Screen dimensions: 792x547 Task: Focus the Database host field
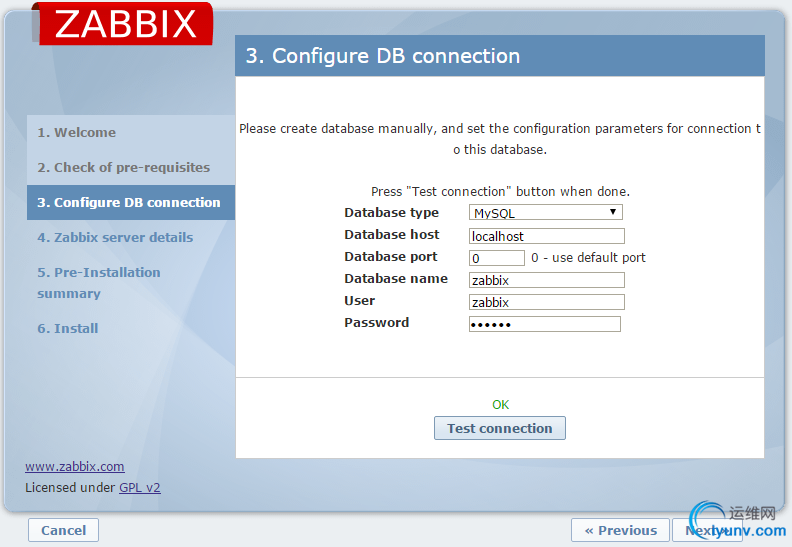point(547,236)
